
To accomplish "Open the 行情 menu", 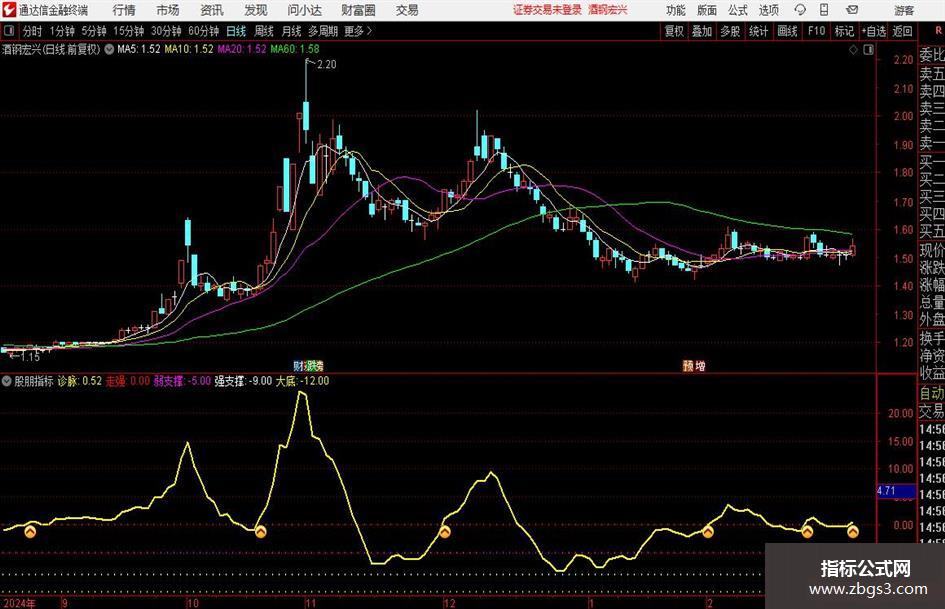I will 124,10.
